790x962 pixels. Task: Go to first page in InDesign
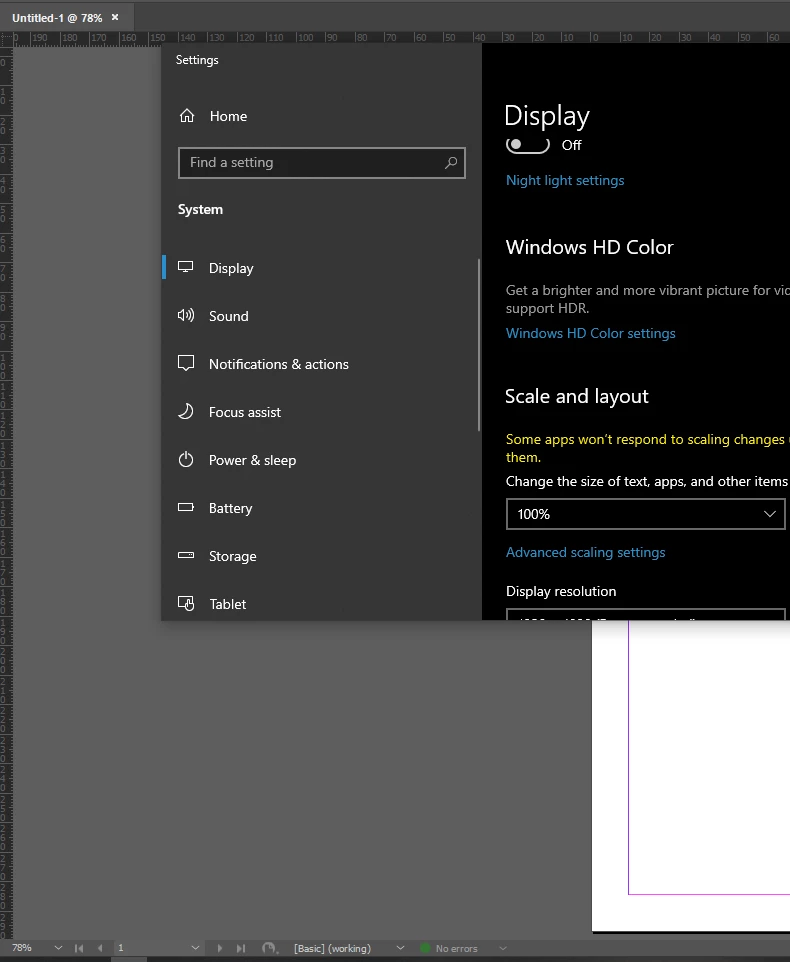click(79, 948)
